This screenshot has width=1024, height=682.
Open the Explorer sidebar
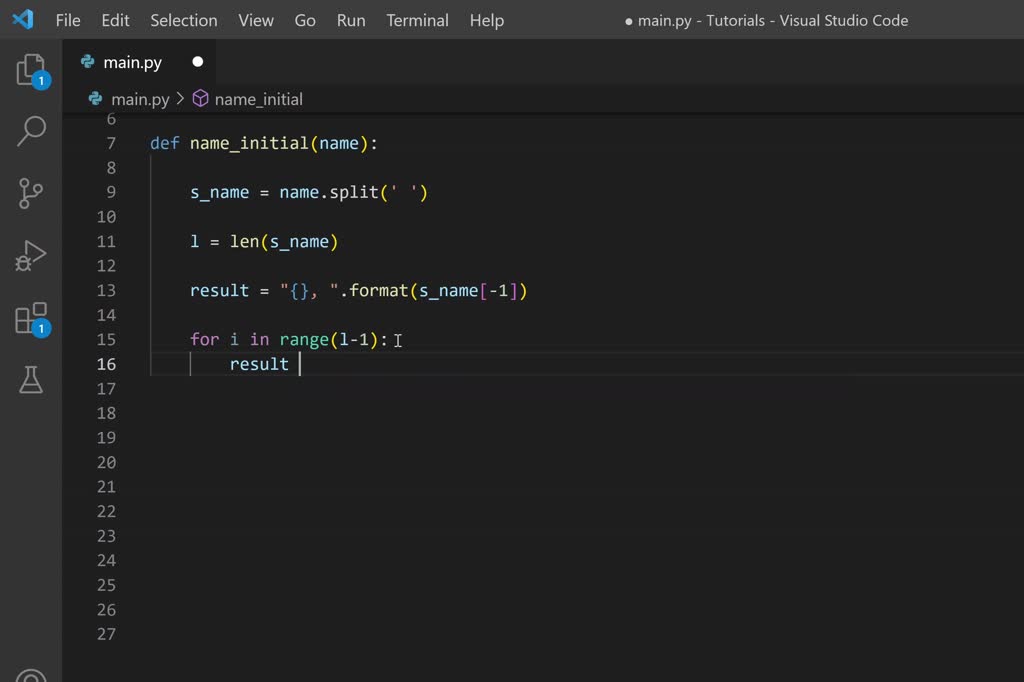(x=30, y=68)
